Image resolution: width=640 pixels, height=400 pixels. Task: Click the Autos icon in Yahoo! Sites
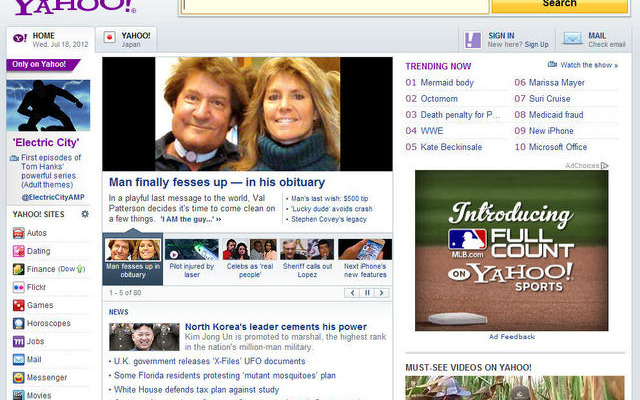(x=18, y=233)
